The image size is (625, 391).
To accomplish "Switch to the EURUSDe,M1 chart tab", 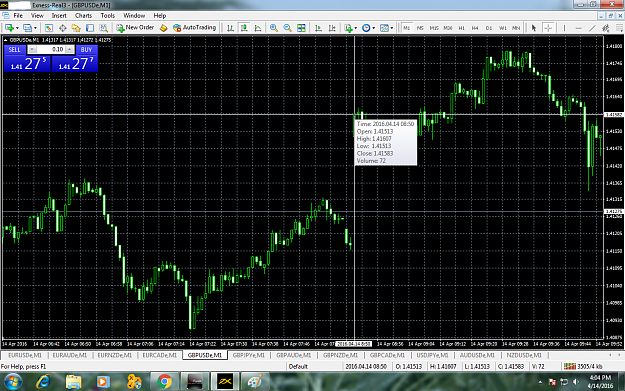I will click(x=25, y=355).
